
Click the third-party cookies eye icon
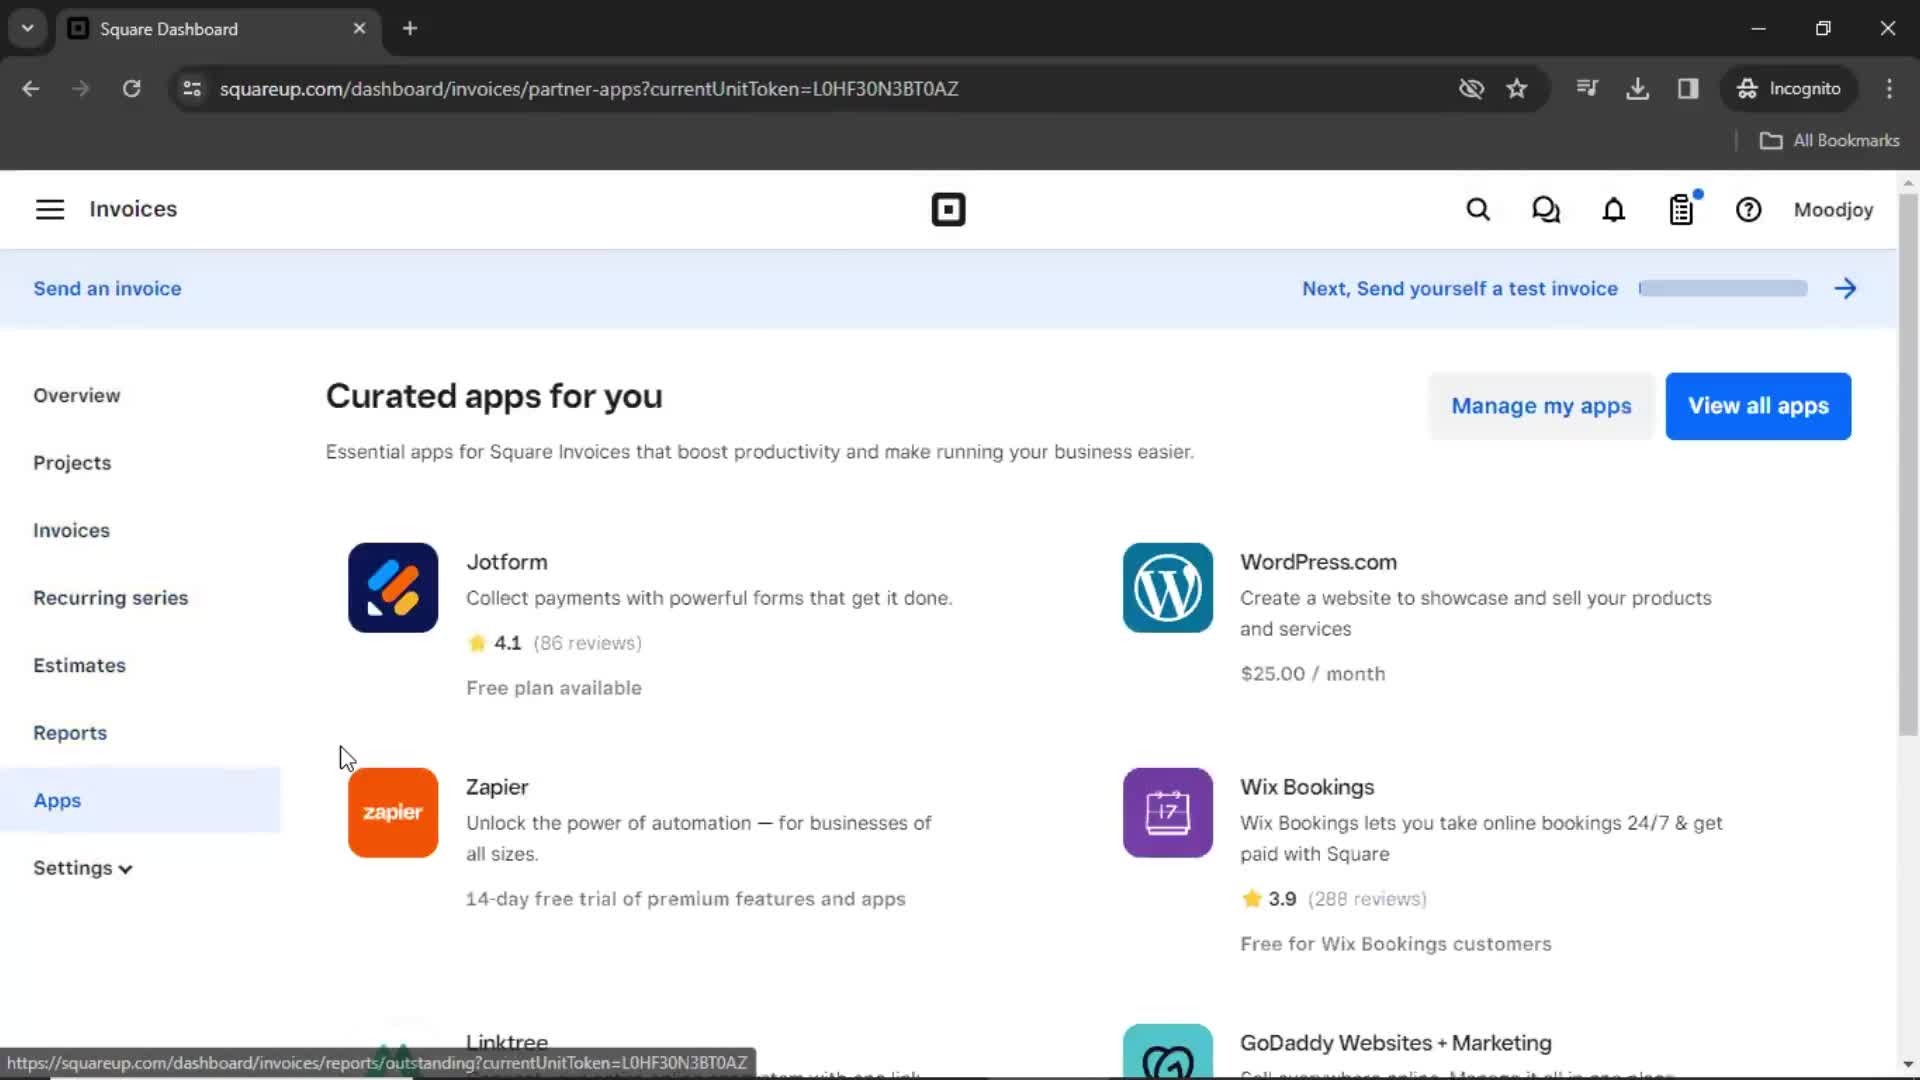pos(1471,89)
